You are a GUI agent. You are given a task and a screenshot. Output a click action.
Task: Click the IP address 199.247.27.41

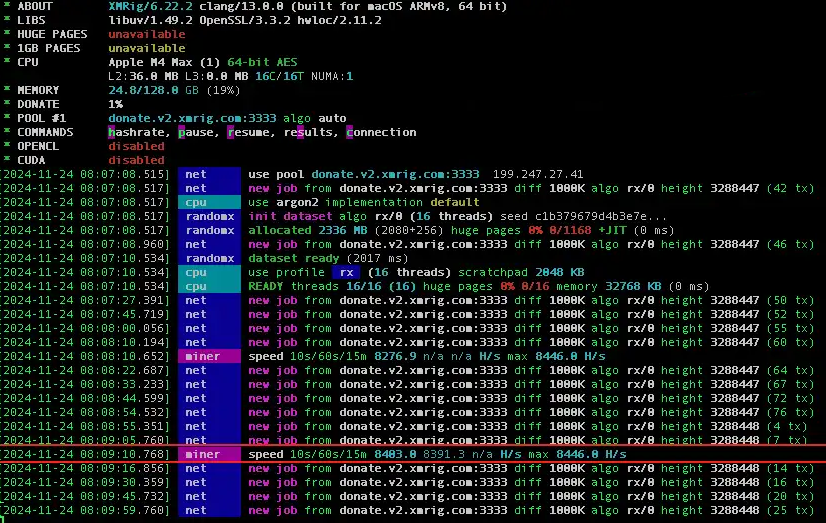(538, 174)
